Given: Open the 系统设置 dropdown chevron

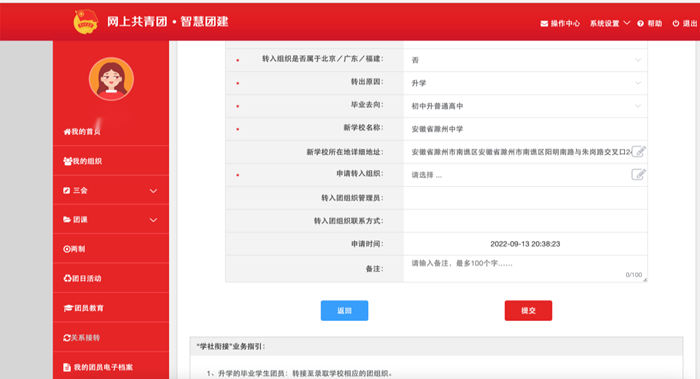Looking at the screenshot, I should point(627,23).
